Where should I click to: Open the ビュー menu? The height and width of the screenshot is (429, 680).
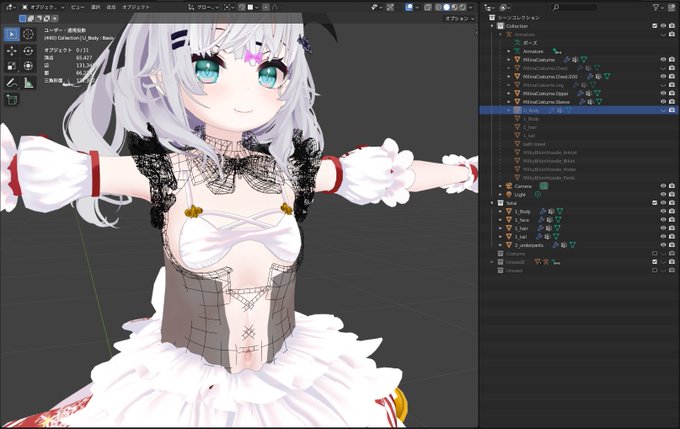click(x=77, y=7)
